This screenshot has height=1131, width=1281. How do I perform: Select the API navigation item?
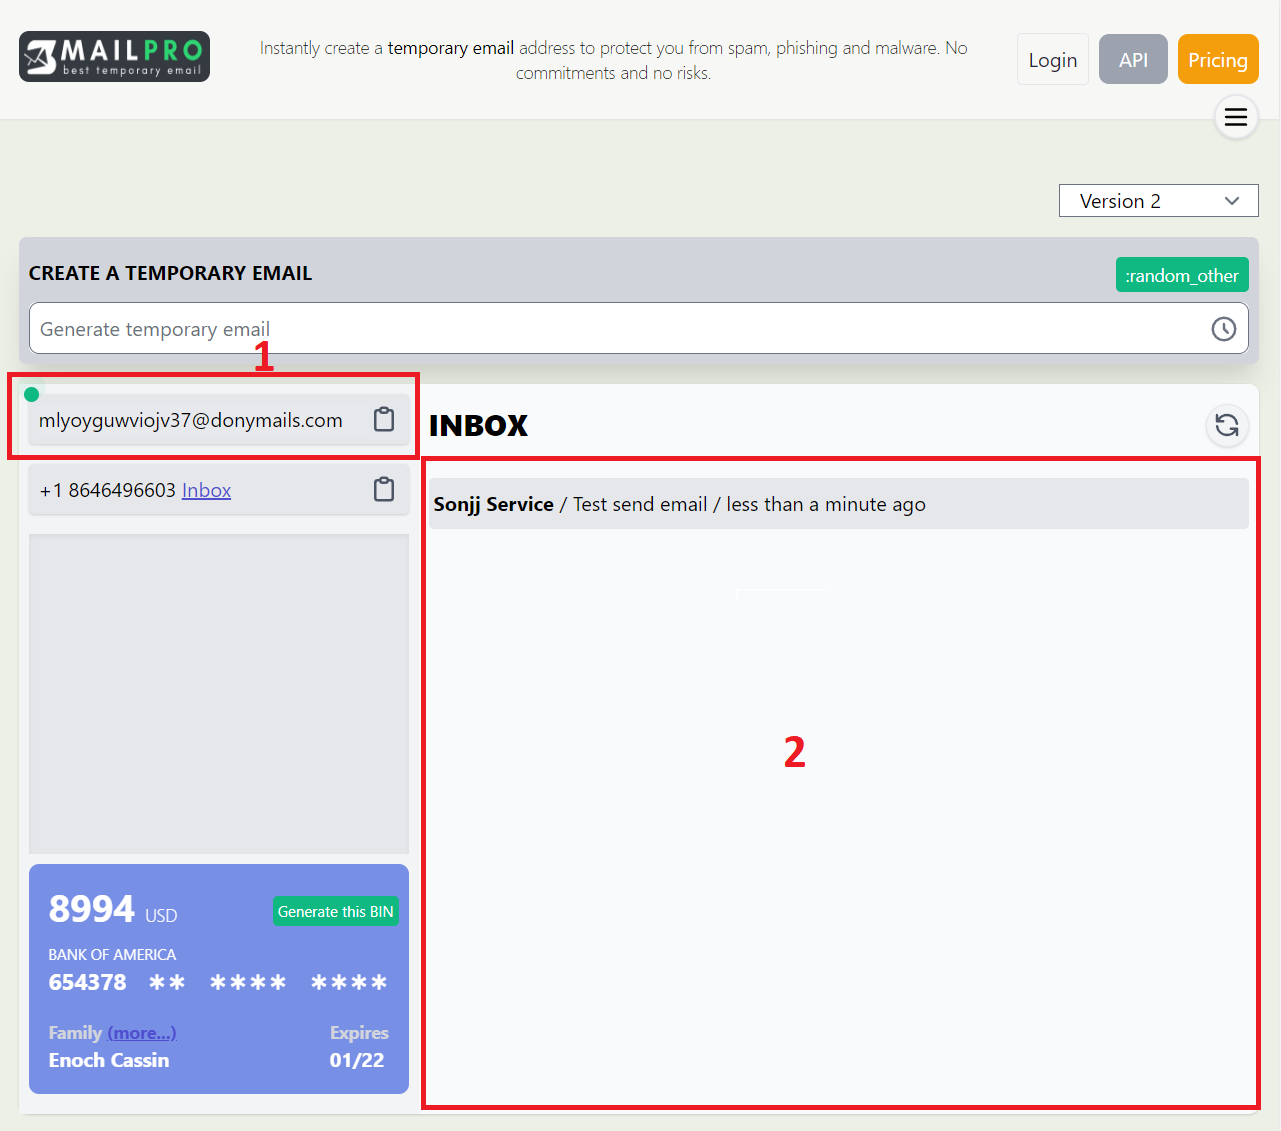pyautogui.click(x=1133, y=59)
